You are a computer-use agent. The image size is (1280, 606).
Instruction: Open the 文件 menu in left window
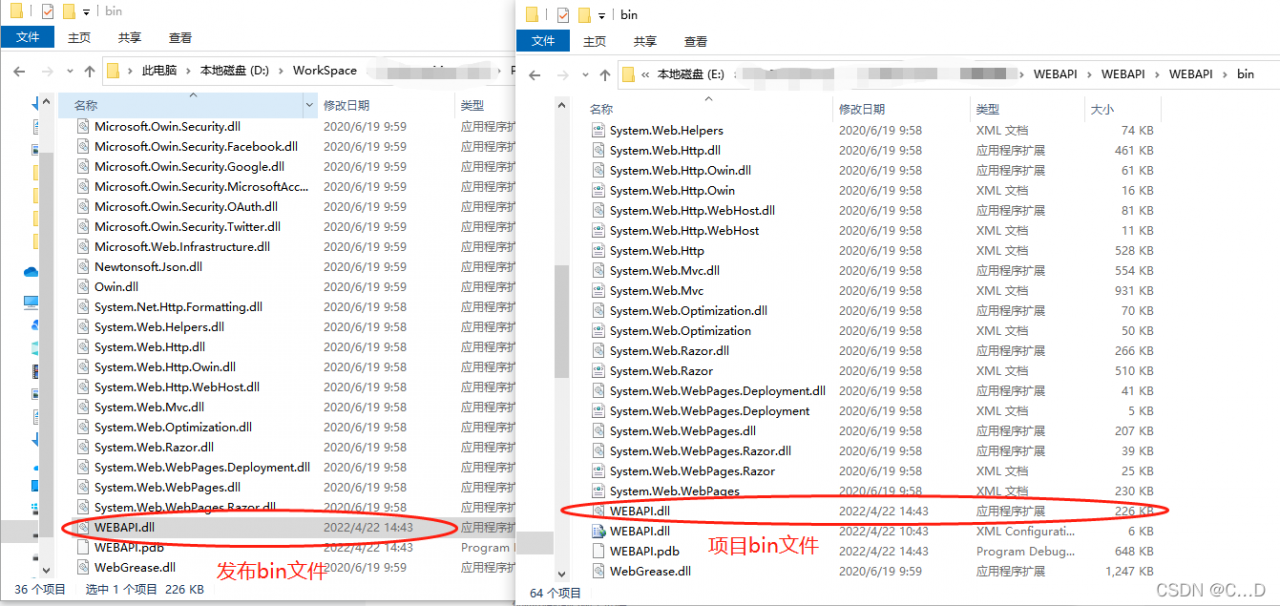pos(28,37)
